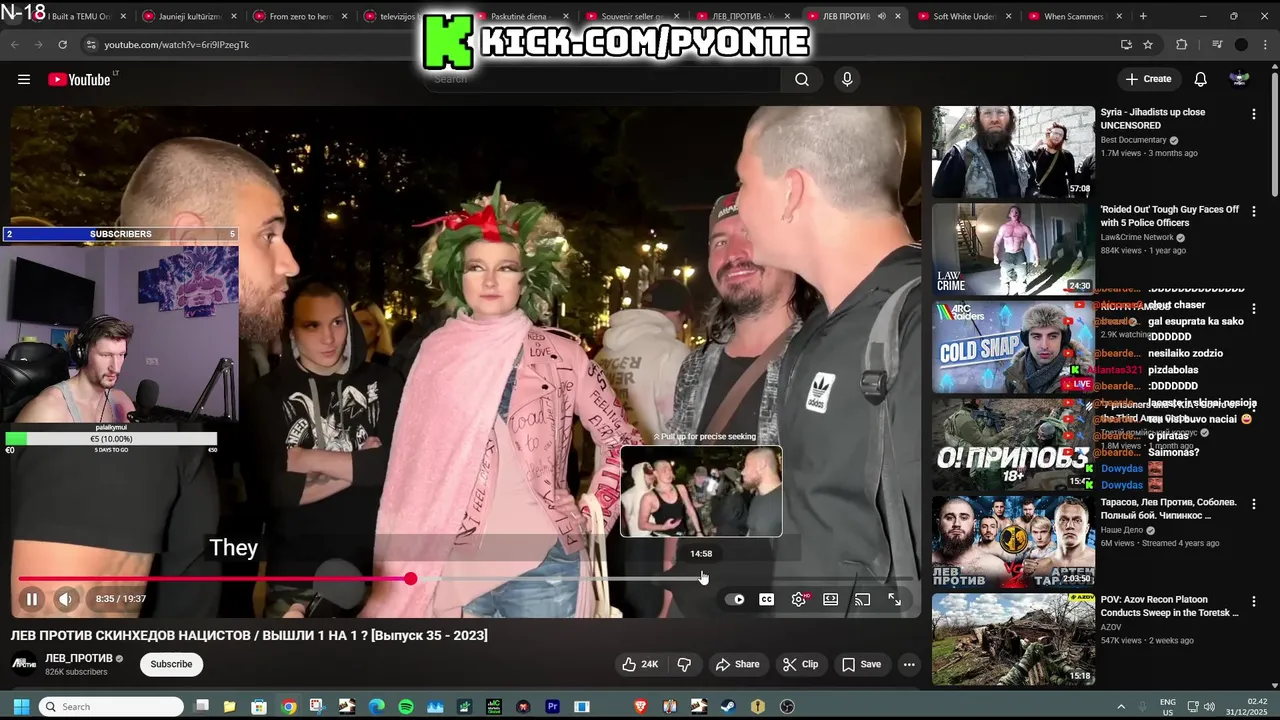Open the player settings gear

(798, 599)
